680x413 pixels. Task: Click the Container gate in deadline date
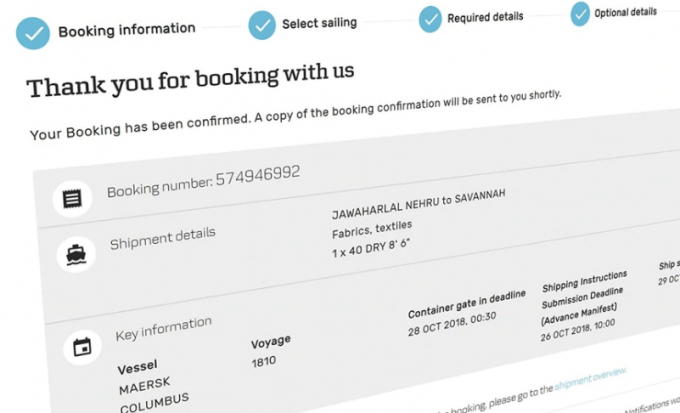pyautogui.click(x=452, y=324)
